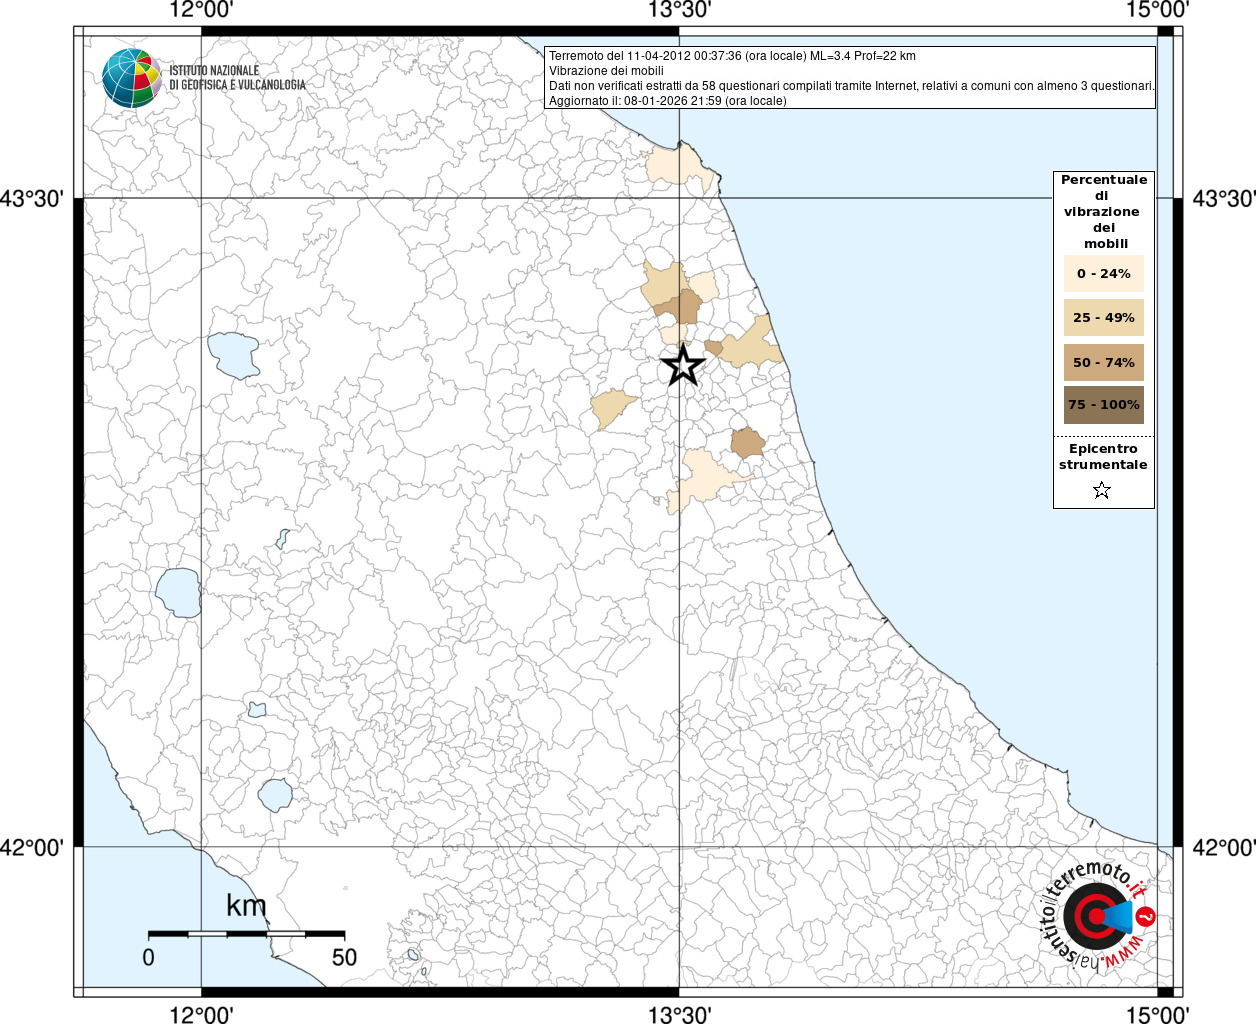Click the top 13°30' longitude label

(x=679, y=10)
